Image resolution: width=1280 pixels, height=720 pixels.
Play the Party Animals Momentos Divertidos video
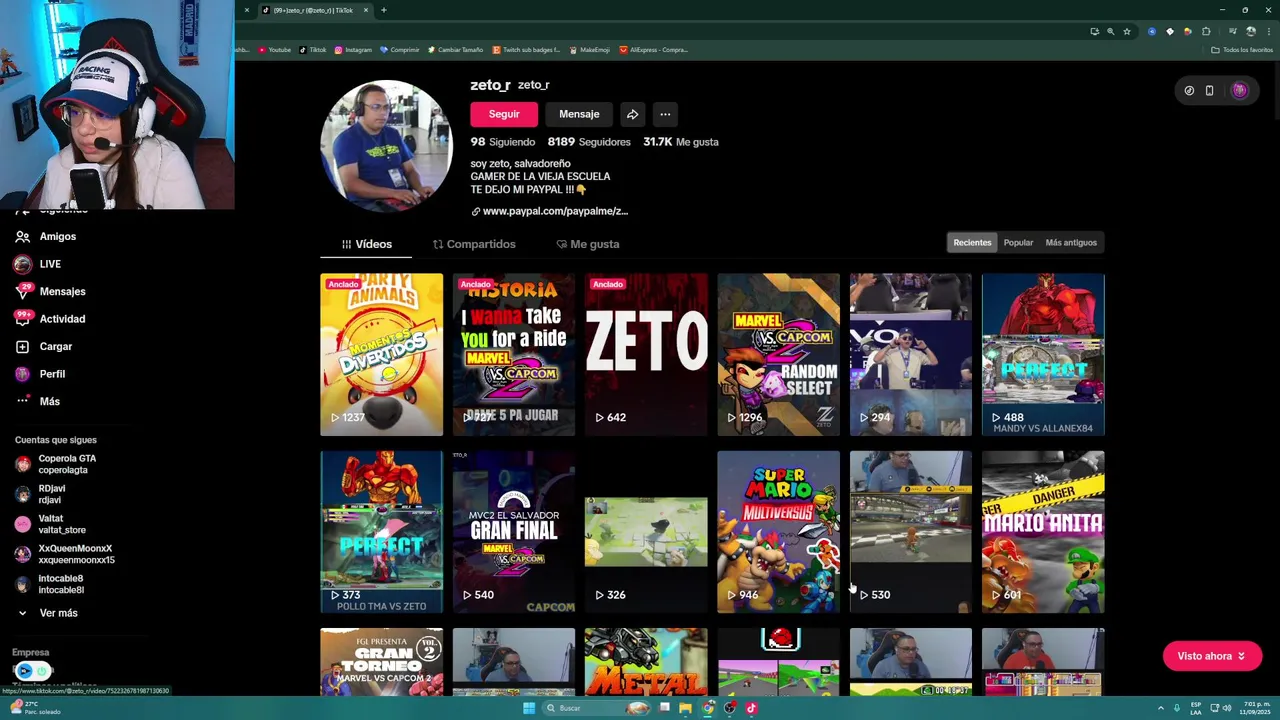[381, 354]
